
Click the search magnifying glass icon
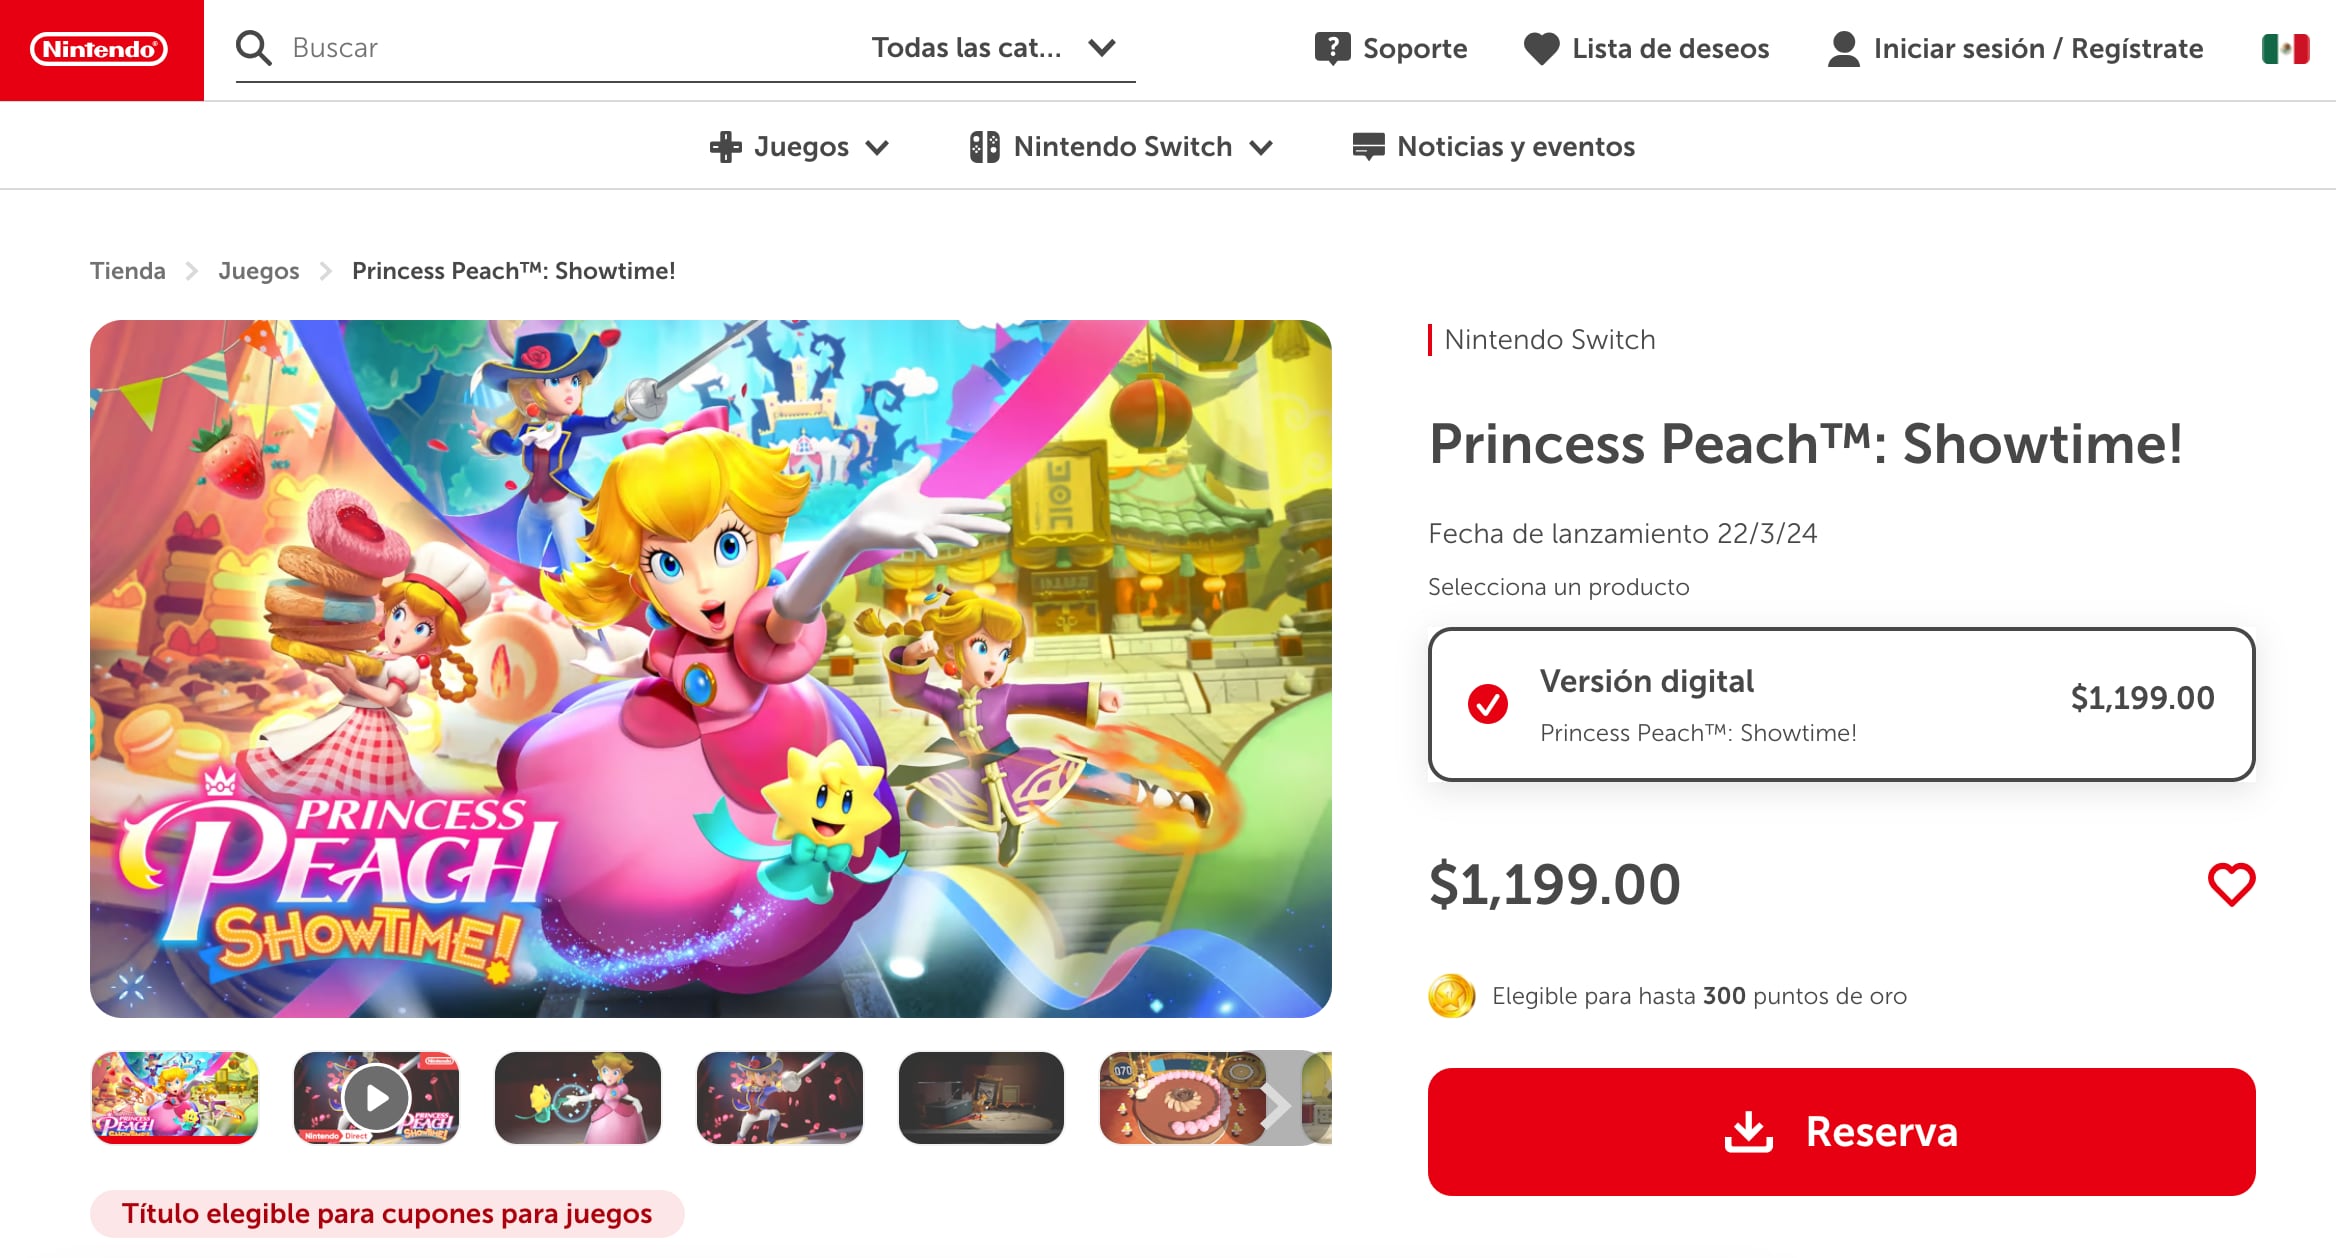[x=254, y=48]
